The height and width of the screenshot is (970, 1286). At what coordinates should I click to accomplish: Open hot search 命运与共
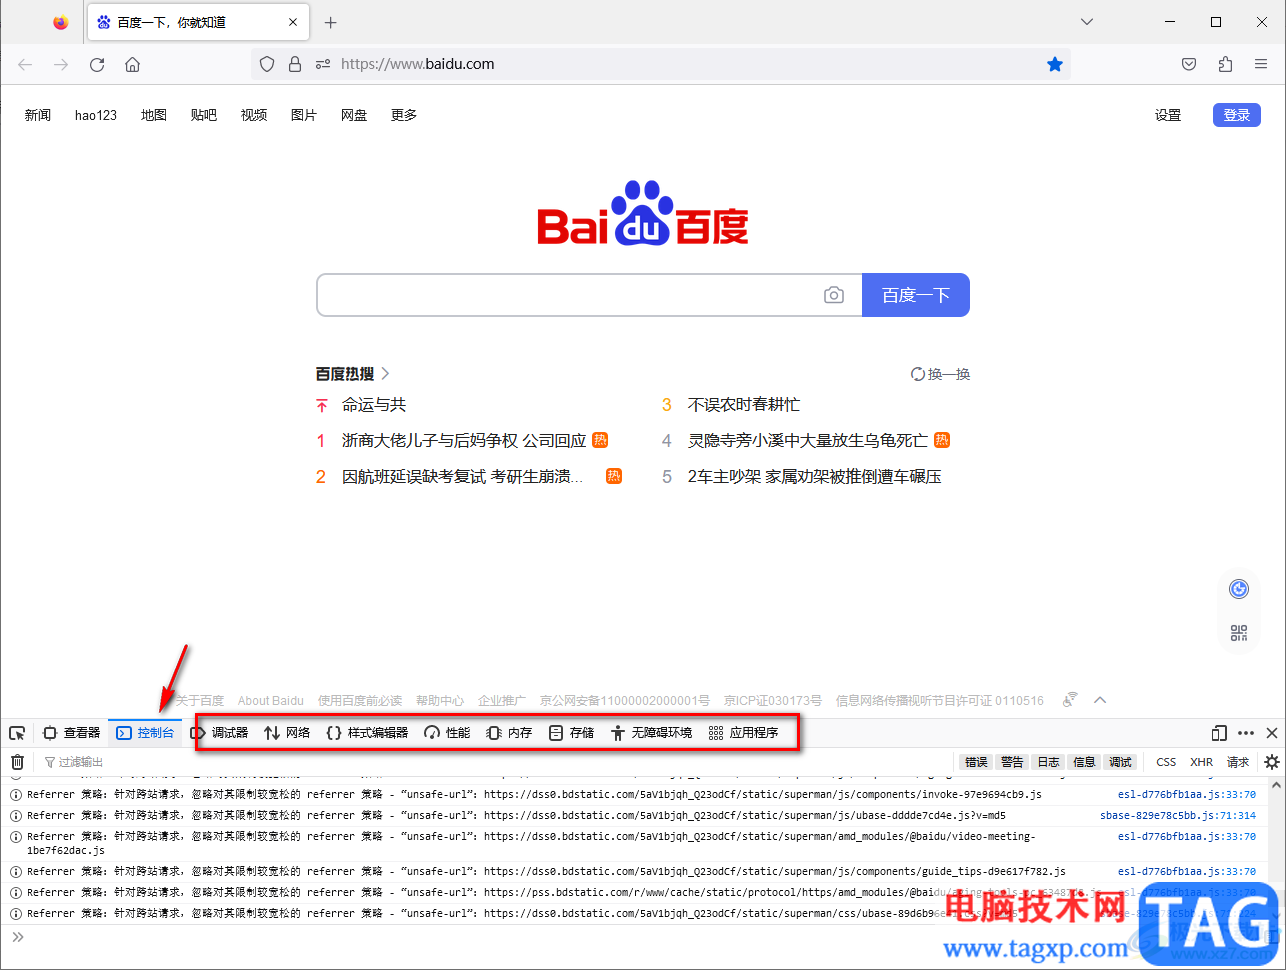click(374, 405)
